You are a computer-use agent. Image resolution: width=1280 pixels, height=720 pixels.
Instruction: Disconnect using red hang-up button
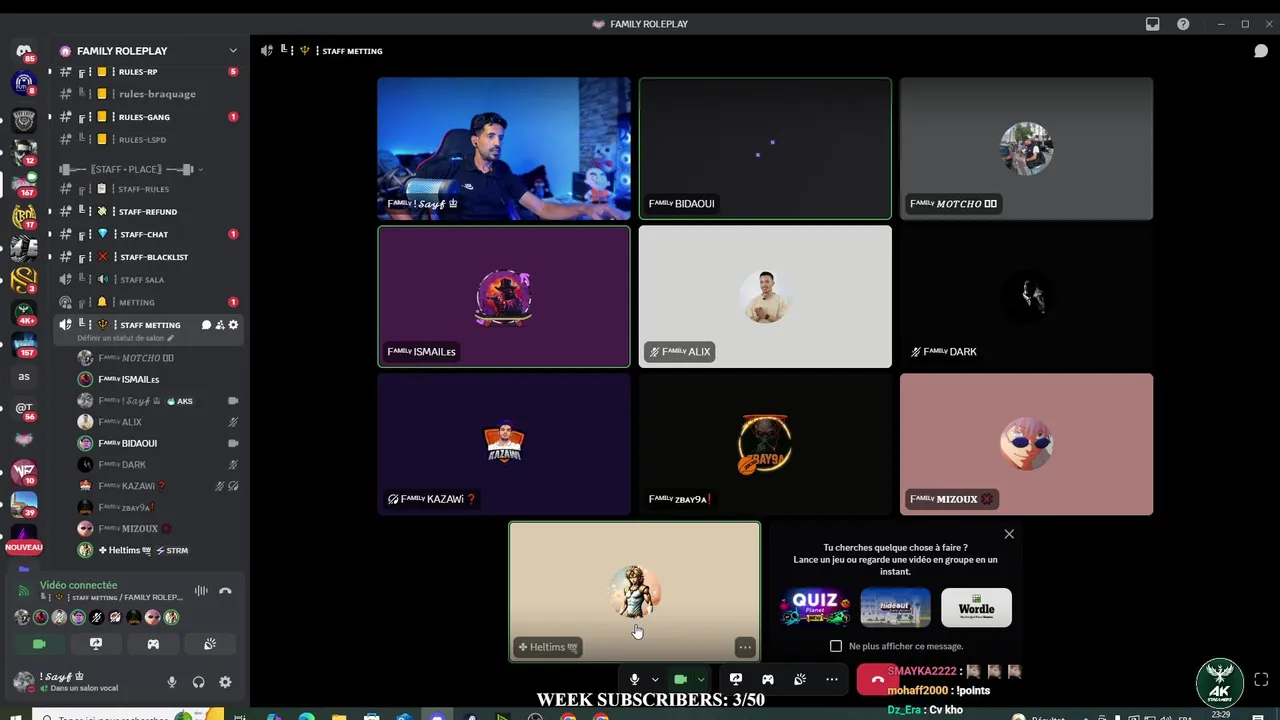point(877,679)
